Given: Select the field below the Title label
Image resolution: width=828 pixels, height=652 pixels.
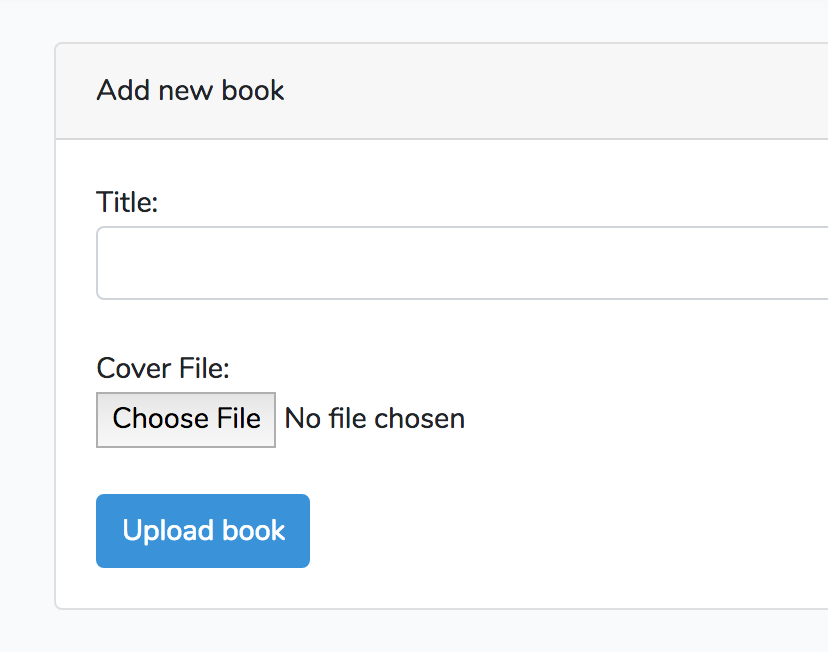Looking at the screenshot, I should pyautogui.click(x=460, y=263).
